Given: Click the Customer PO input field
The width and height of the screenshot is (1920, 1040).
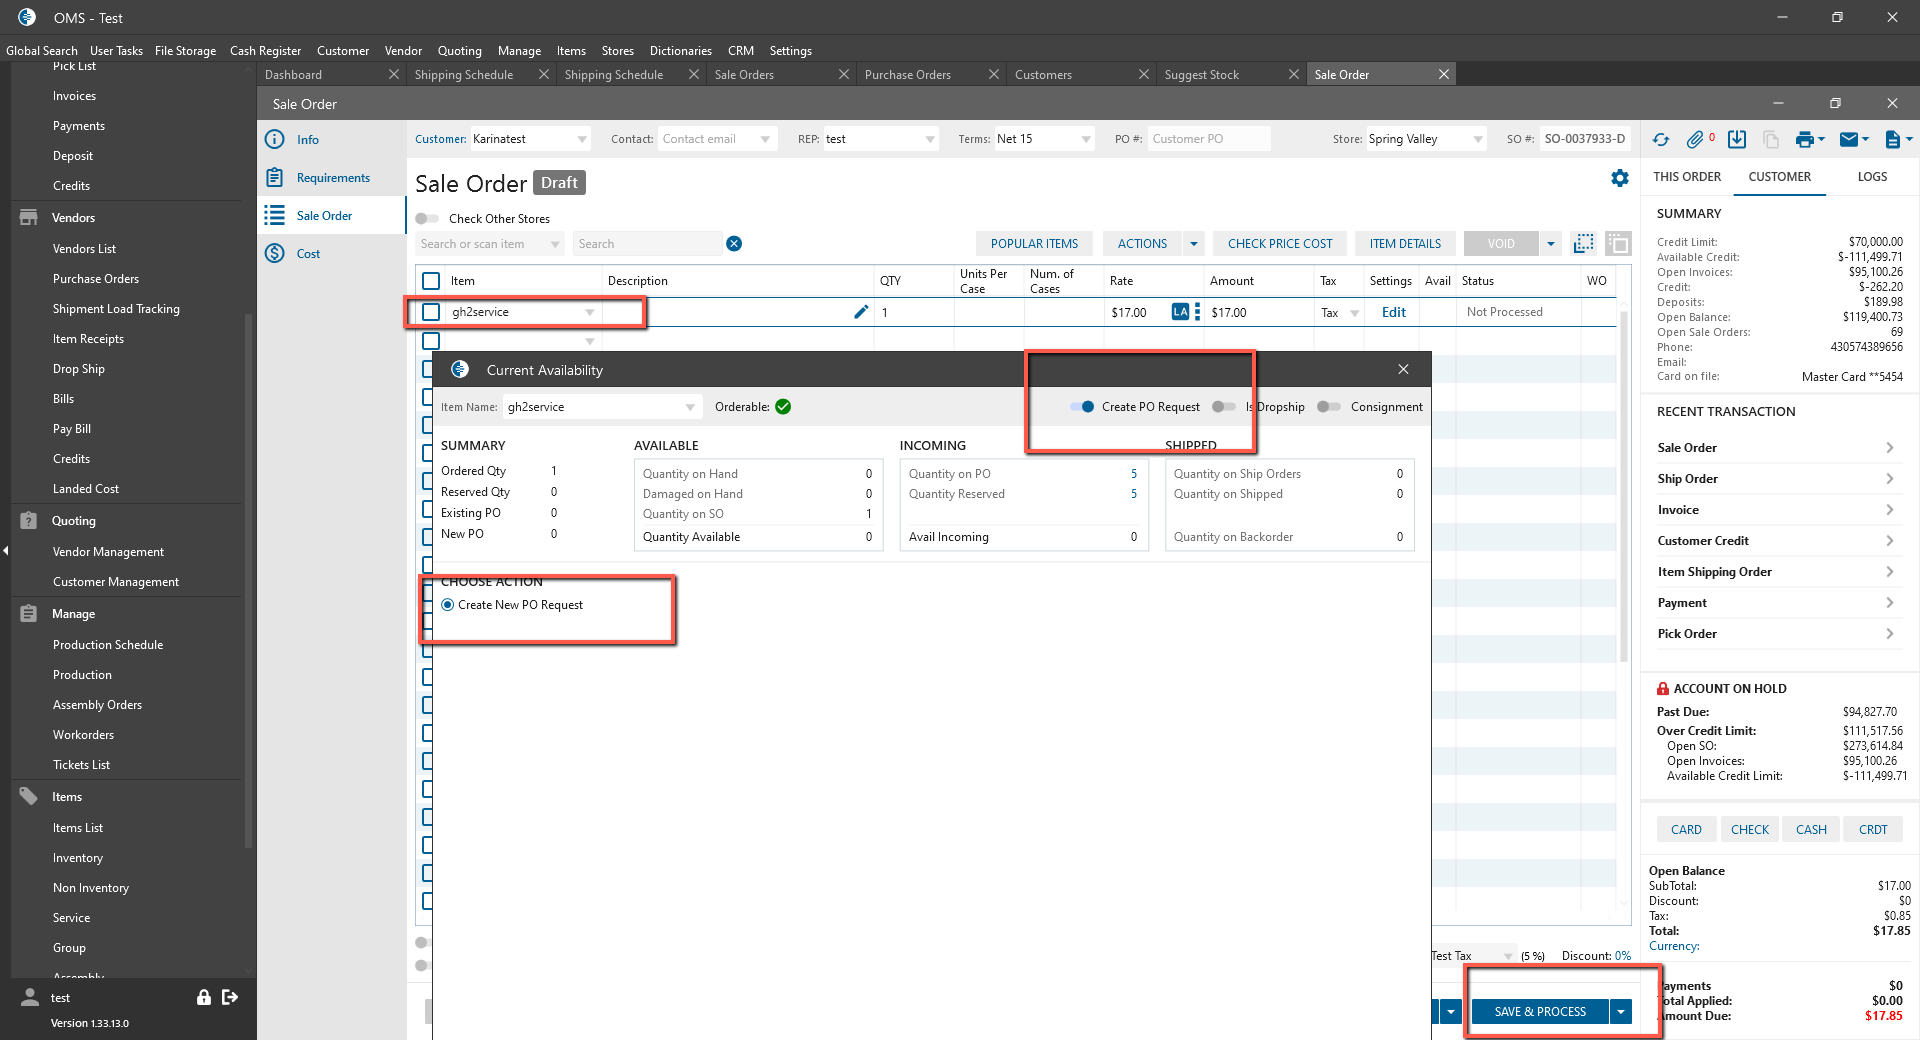Looking at the screenshot, I should (1208, 139).
